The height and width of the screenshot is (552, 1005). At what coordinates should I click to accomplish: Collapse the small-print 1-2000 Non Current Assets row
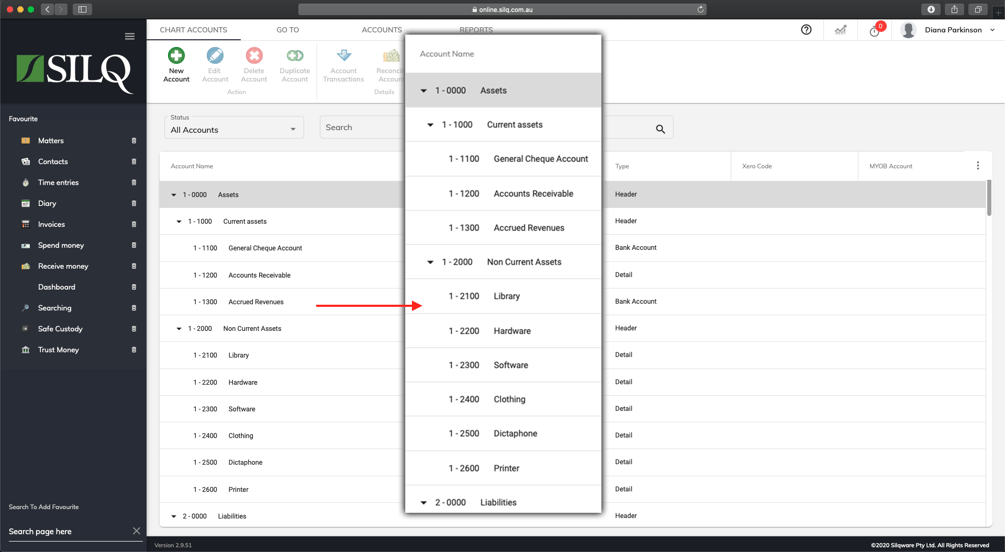(x=179, y=329)
